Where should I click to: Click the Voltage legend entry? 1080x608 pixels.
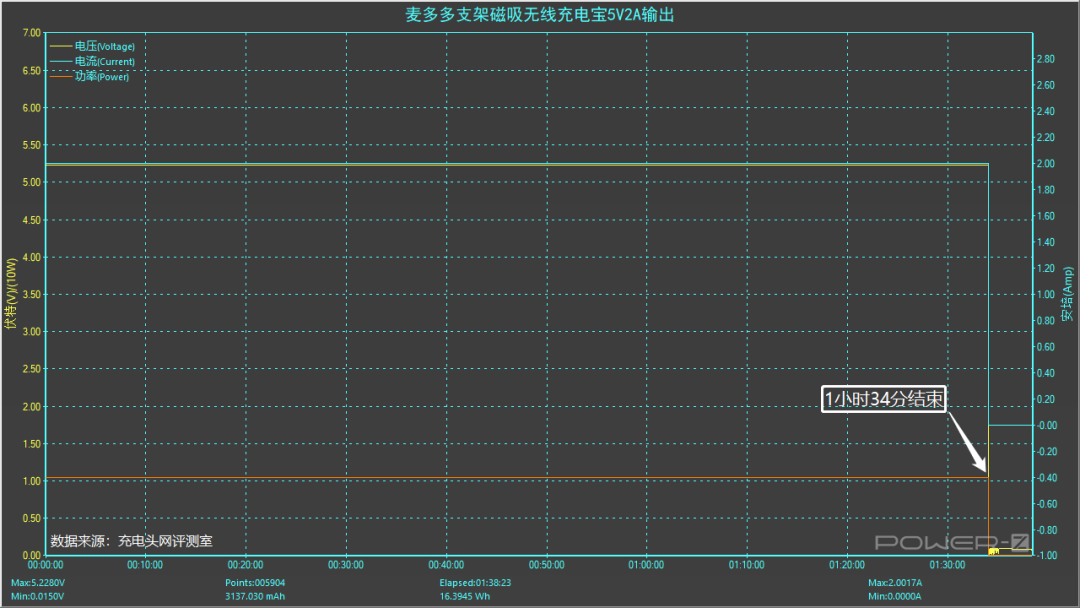(92, 46)
